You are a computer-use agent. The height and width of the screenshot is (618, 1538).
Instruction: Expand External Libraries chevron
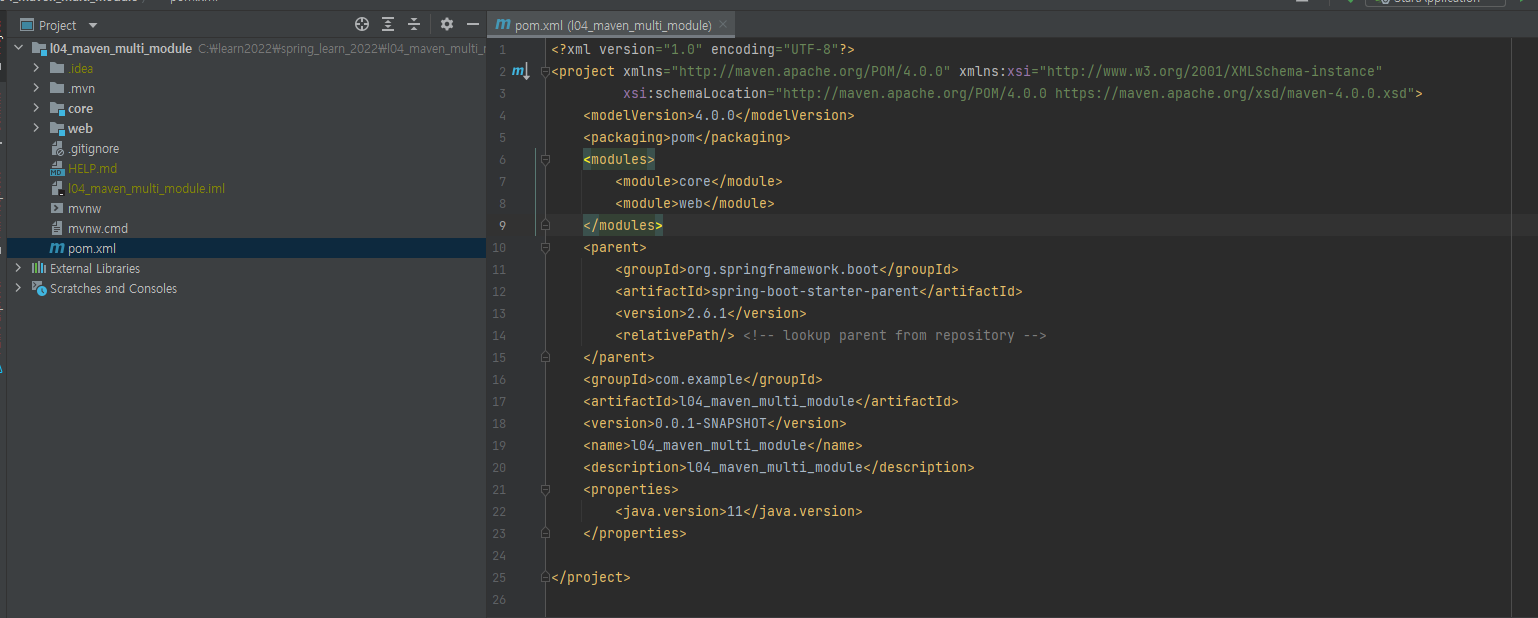pos(18,268)
